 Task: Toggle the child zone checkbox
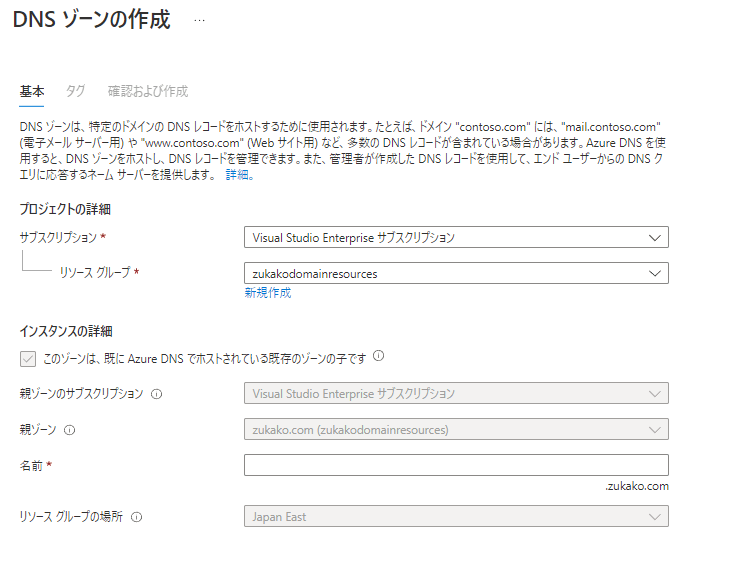coord(28,359)
